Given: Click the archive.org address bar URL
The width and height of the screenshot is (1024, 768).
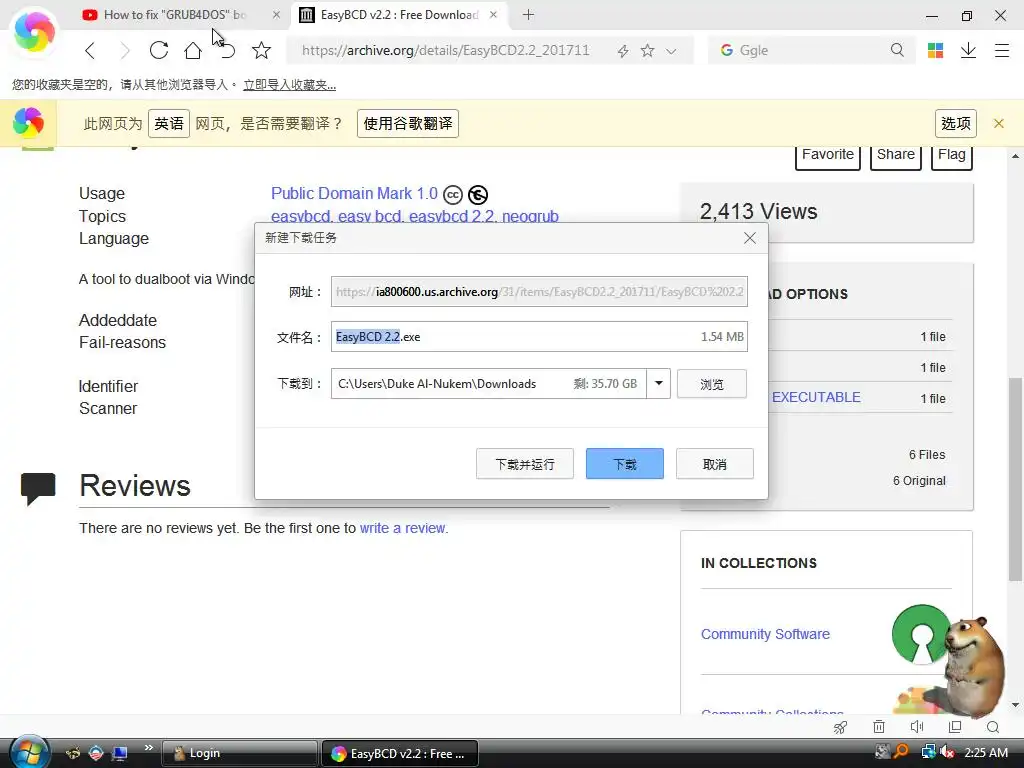Looking at the screenshot, I should tap(445, 50).
